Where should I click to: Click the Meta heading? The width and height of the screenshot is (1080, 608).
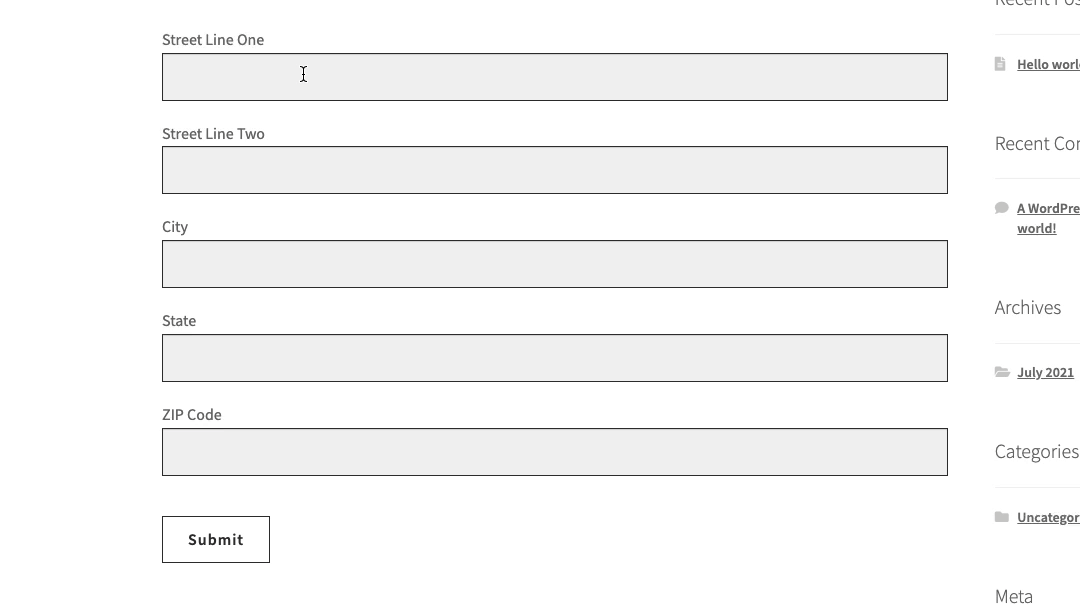(x=1013, y=596)
